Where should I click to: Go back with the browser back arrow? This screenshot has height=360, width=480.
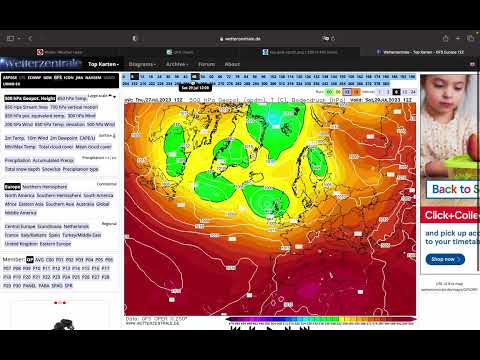coord(30,38)
